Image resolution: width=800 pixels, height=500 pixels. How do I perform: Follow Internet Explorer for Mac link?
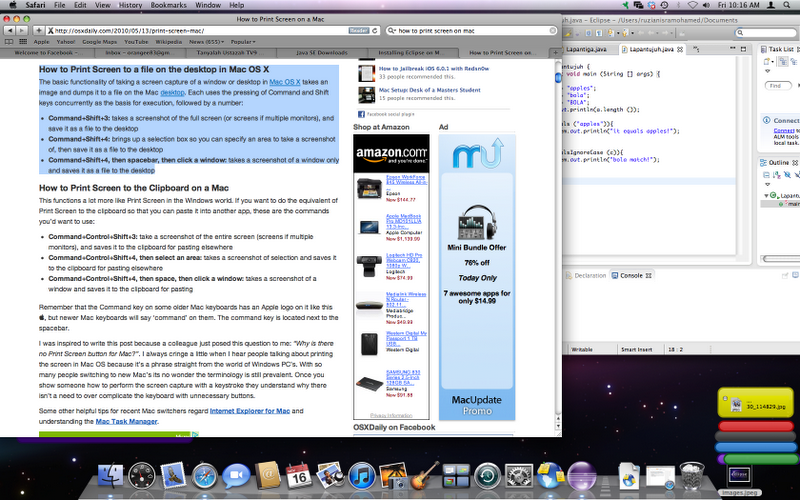pyautogui.click(x=249, y=411)
